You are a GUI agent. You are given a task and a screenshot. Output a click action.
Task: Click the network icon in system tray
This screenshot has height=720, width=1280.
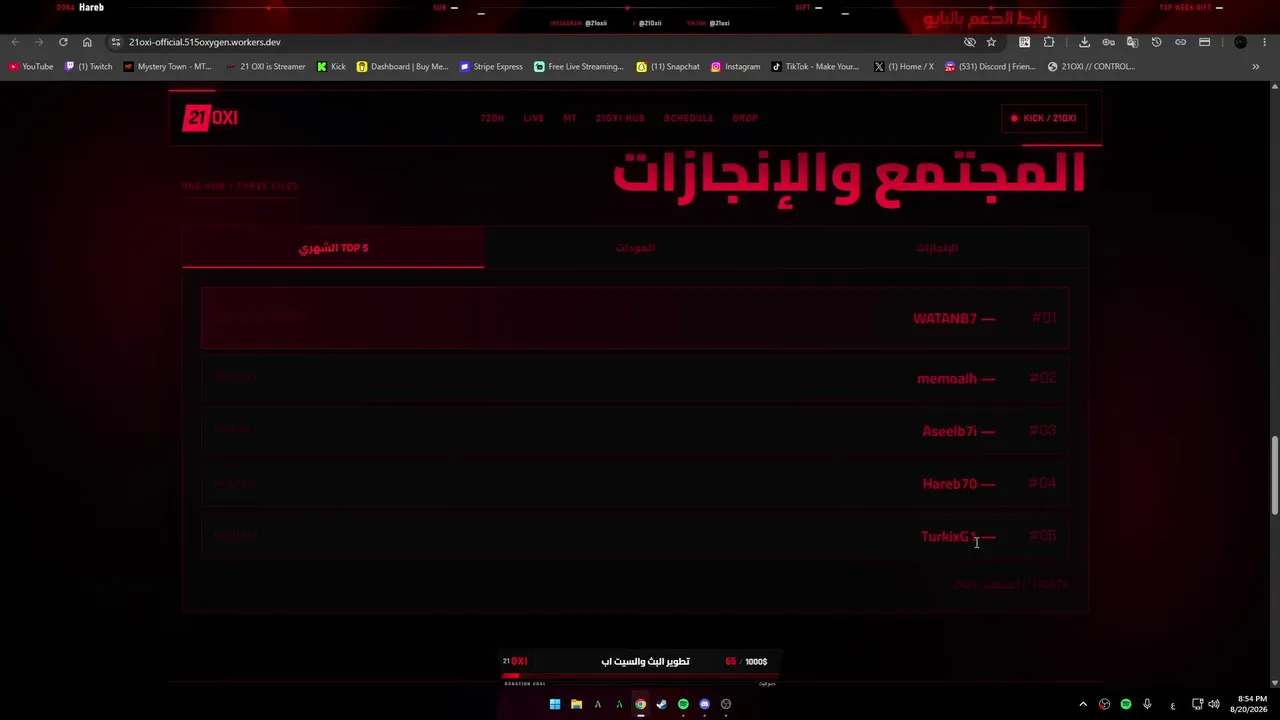pos(1197,704)
